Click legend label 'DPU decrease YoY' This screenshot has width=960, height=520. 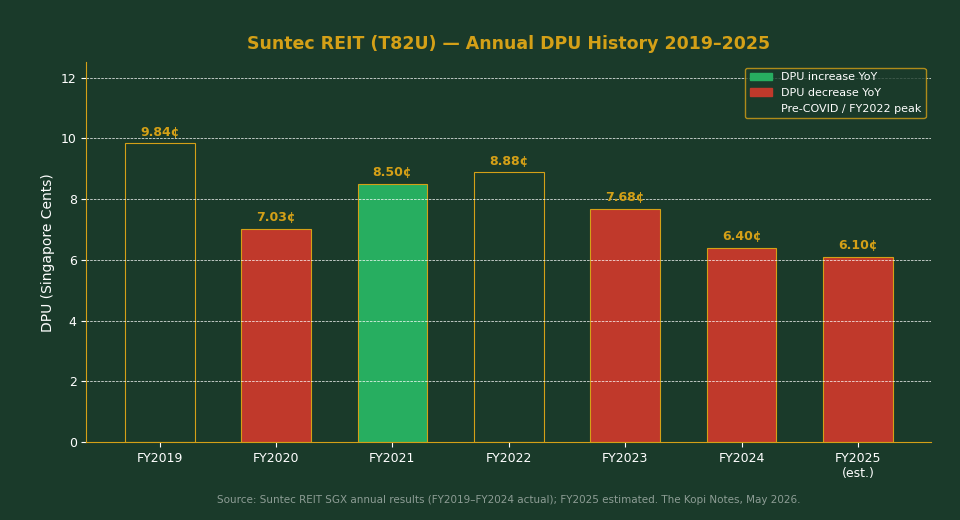(831, 92)
